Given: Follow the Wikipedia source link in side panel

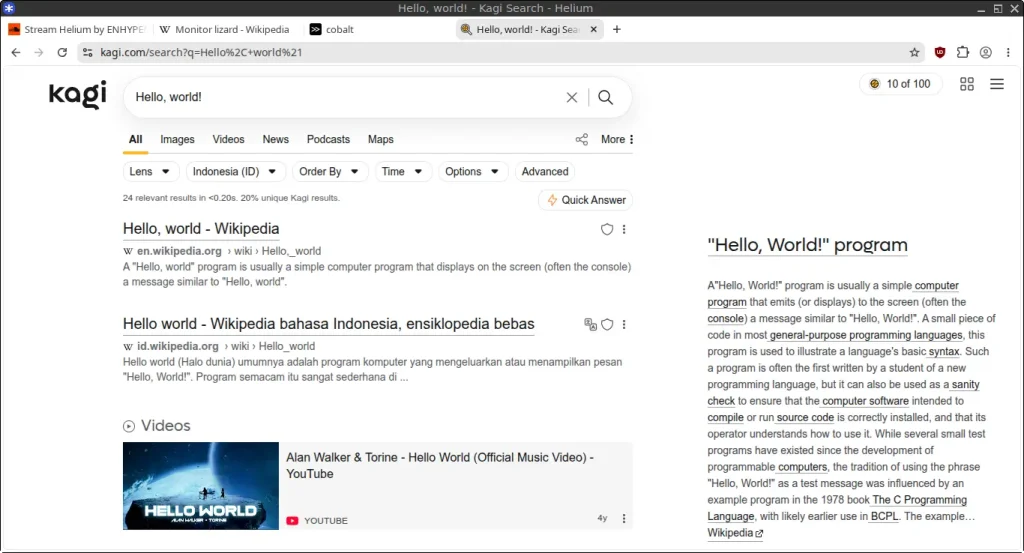Looking at the screenshot, I should (735, 533).
